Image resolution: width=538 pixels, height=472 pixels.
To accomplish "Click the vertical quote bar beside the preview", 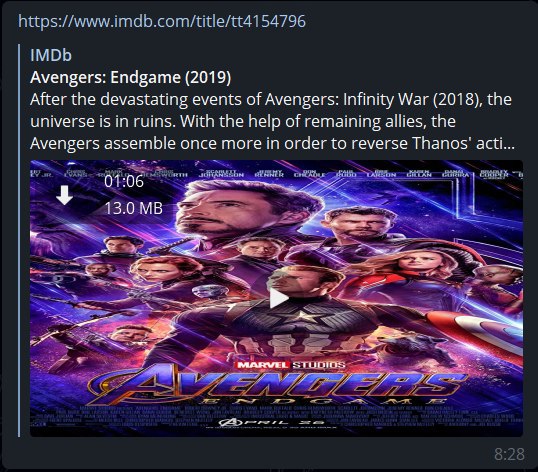I will [x=19, y=240].
